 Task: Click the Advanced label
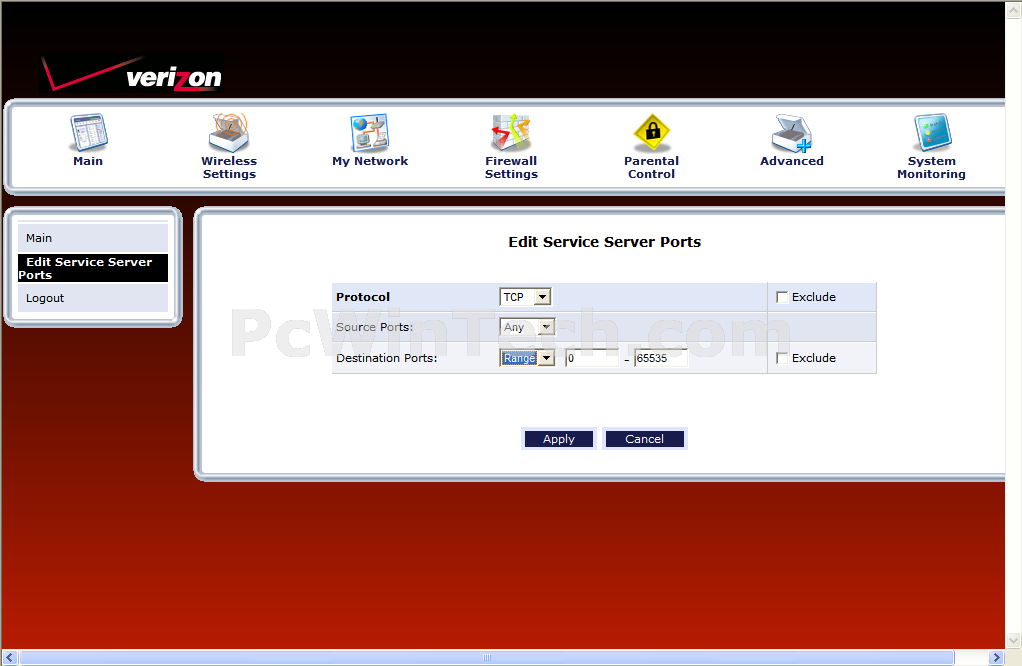791,161
